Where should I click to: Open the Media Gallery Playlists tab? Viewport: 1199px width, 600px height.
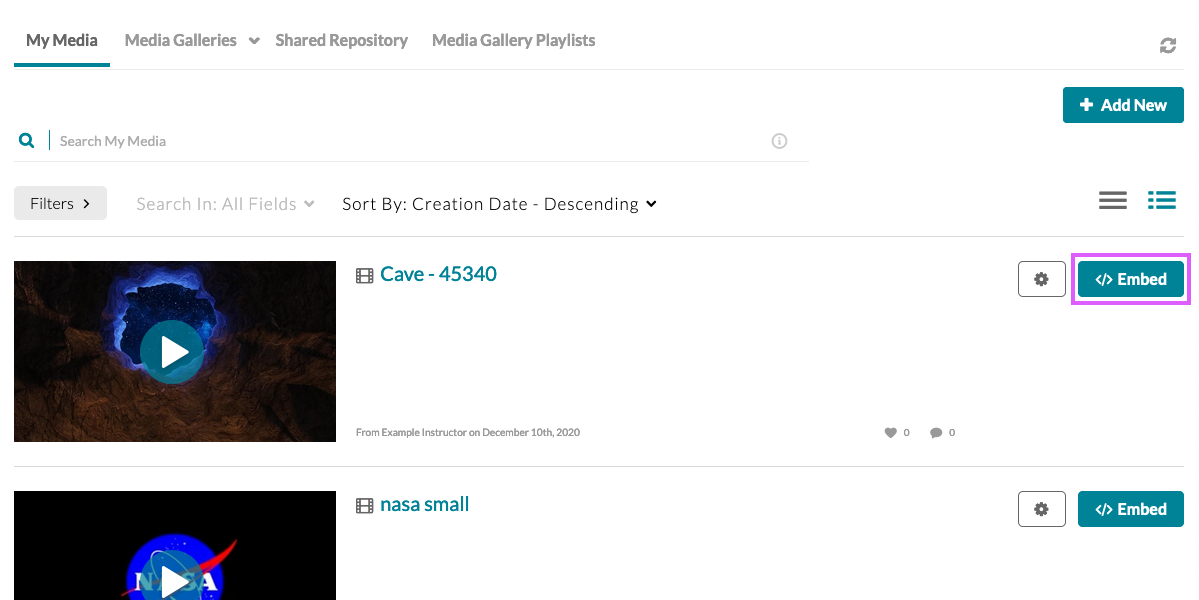[513, 40]
